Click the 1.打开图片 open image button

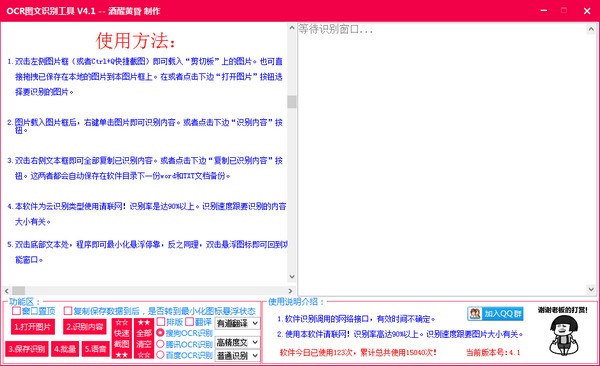(x=33, y=327)
